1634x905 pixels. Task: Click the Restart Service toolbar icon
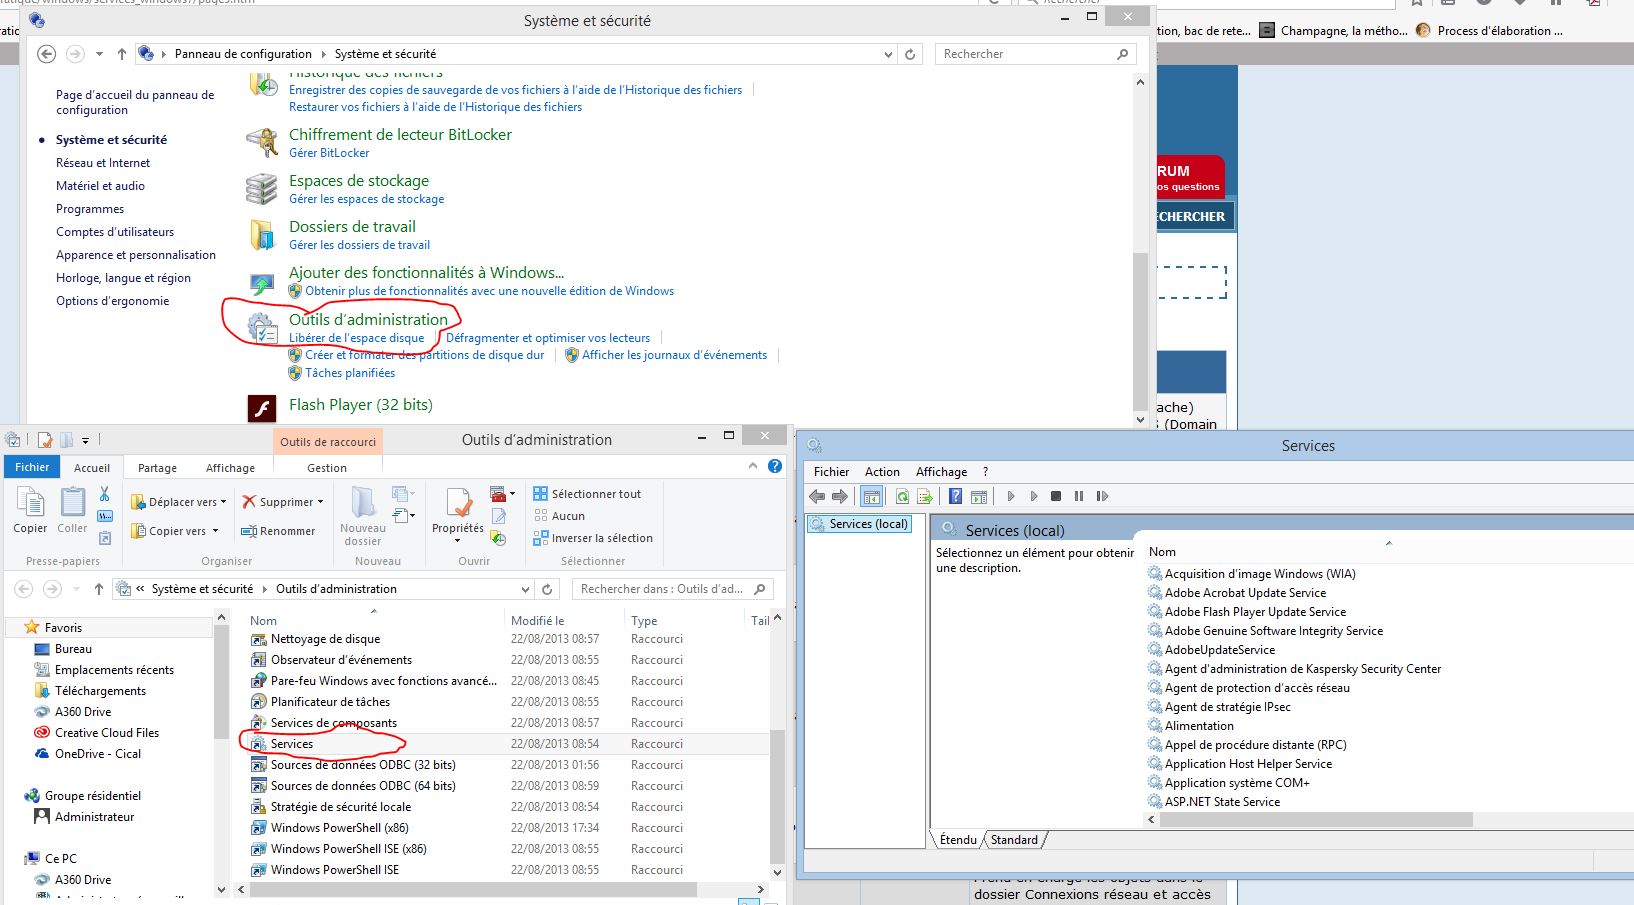click(x=1102, y=496)
